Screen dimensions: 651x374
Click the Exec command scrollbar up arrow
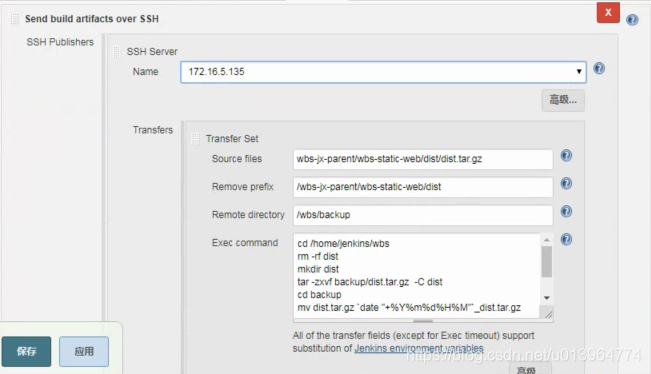coord(546,240)
